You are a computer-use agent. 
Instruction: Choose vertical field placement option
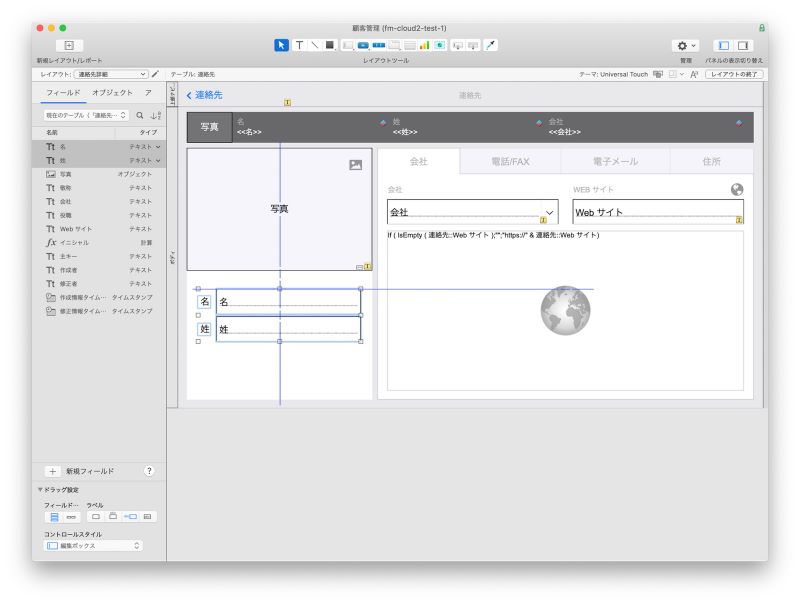(54, 517)
